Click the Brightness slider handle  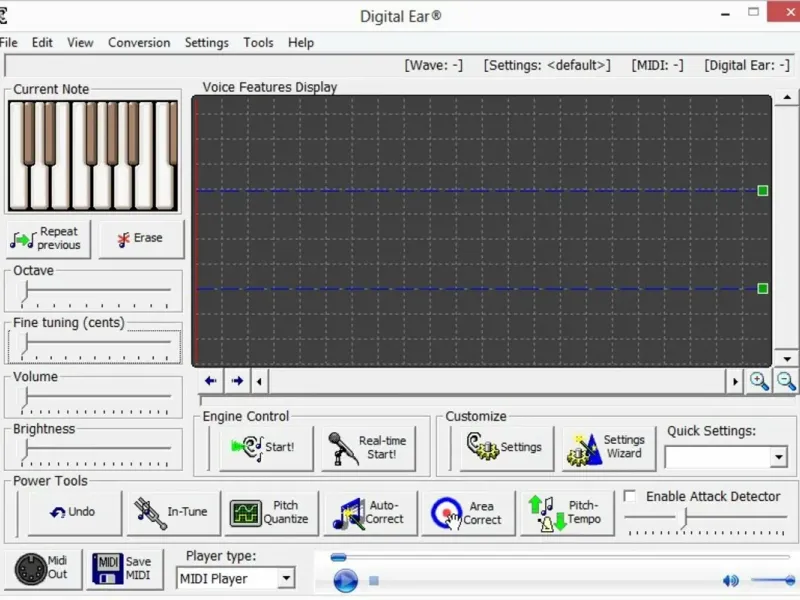25,451
